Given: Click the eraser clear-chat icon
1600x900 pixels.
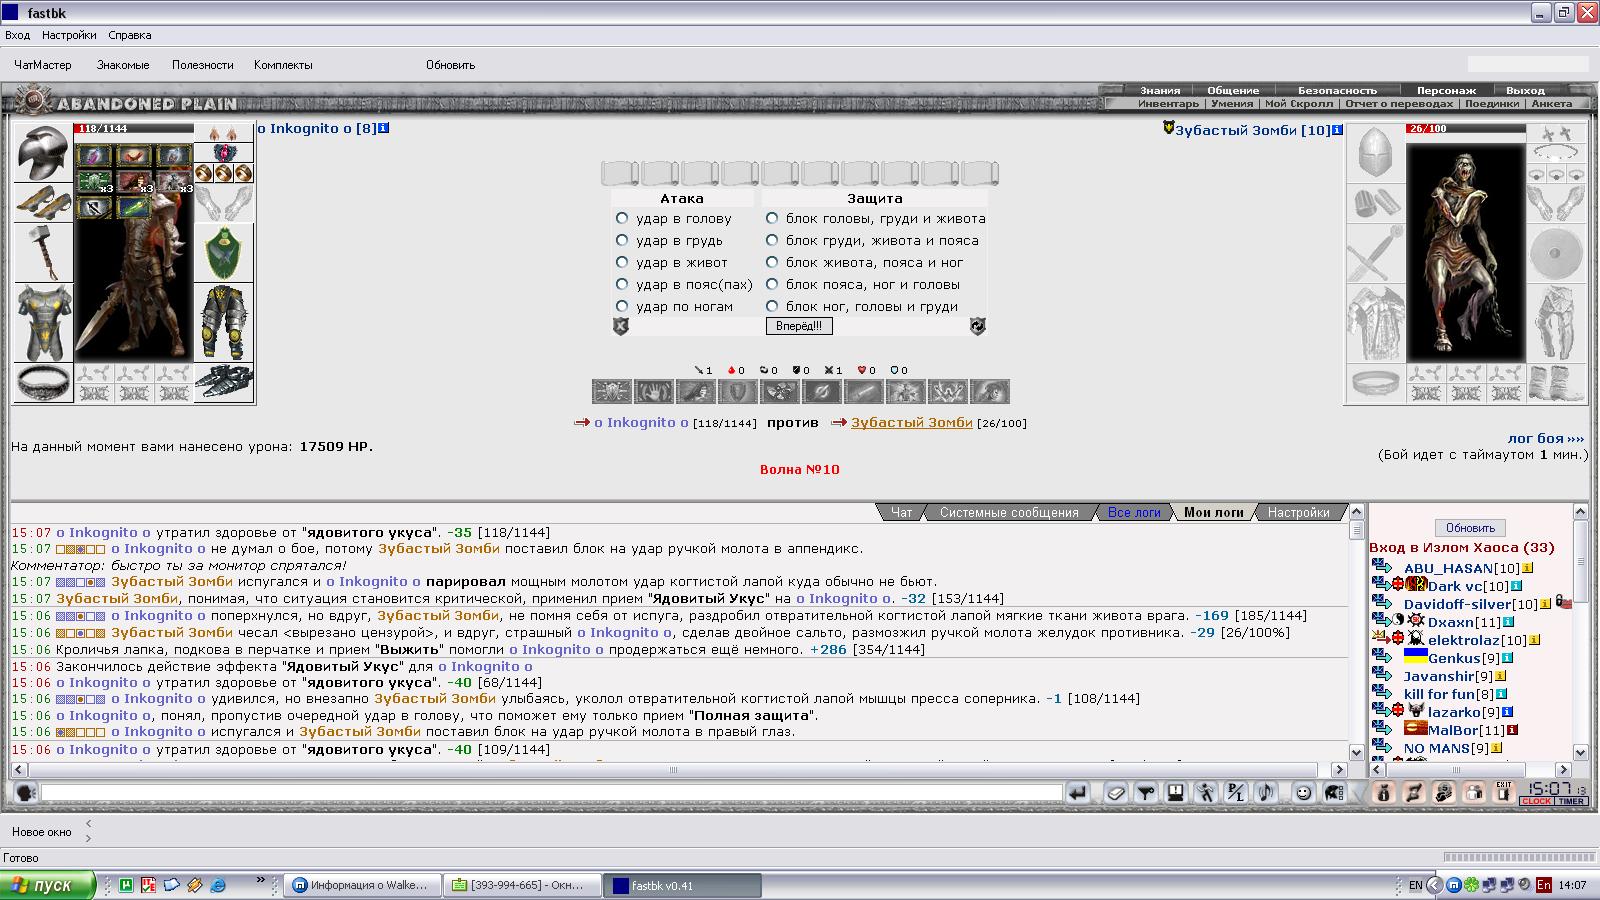Looking at the screenshot, I should coord(1116,793).
